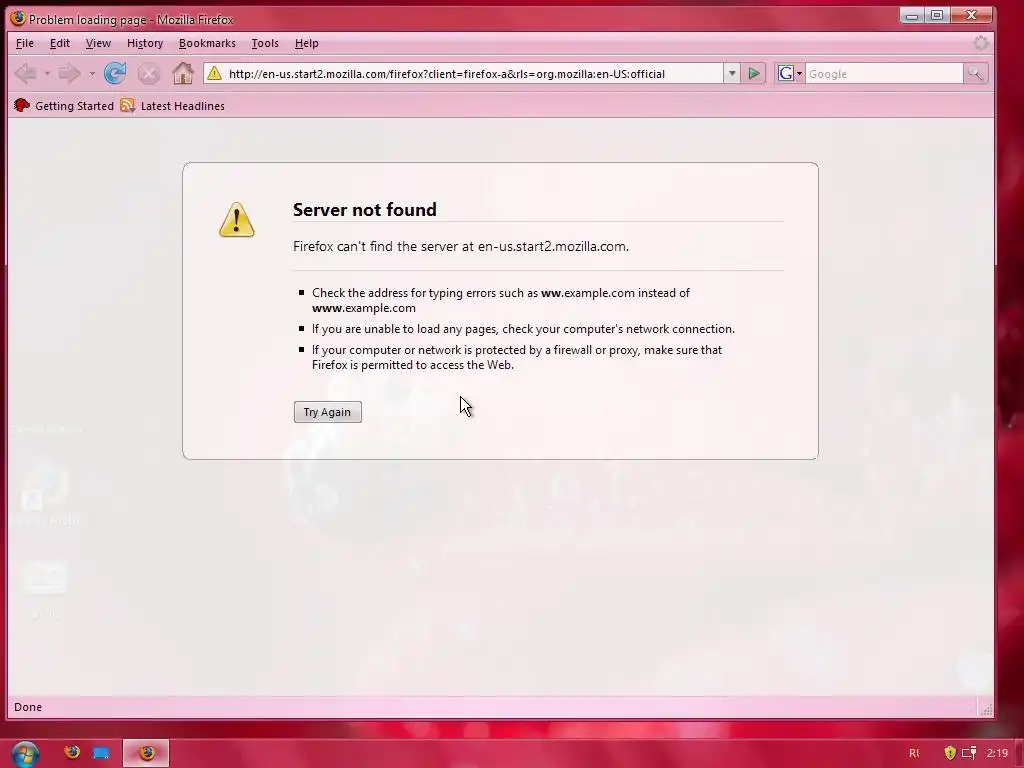Open the Help menu
The height and width of the screenshot is (768, 1024).
point(306,43)
